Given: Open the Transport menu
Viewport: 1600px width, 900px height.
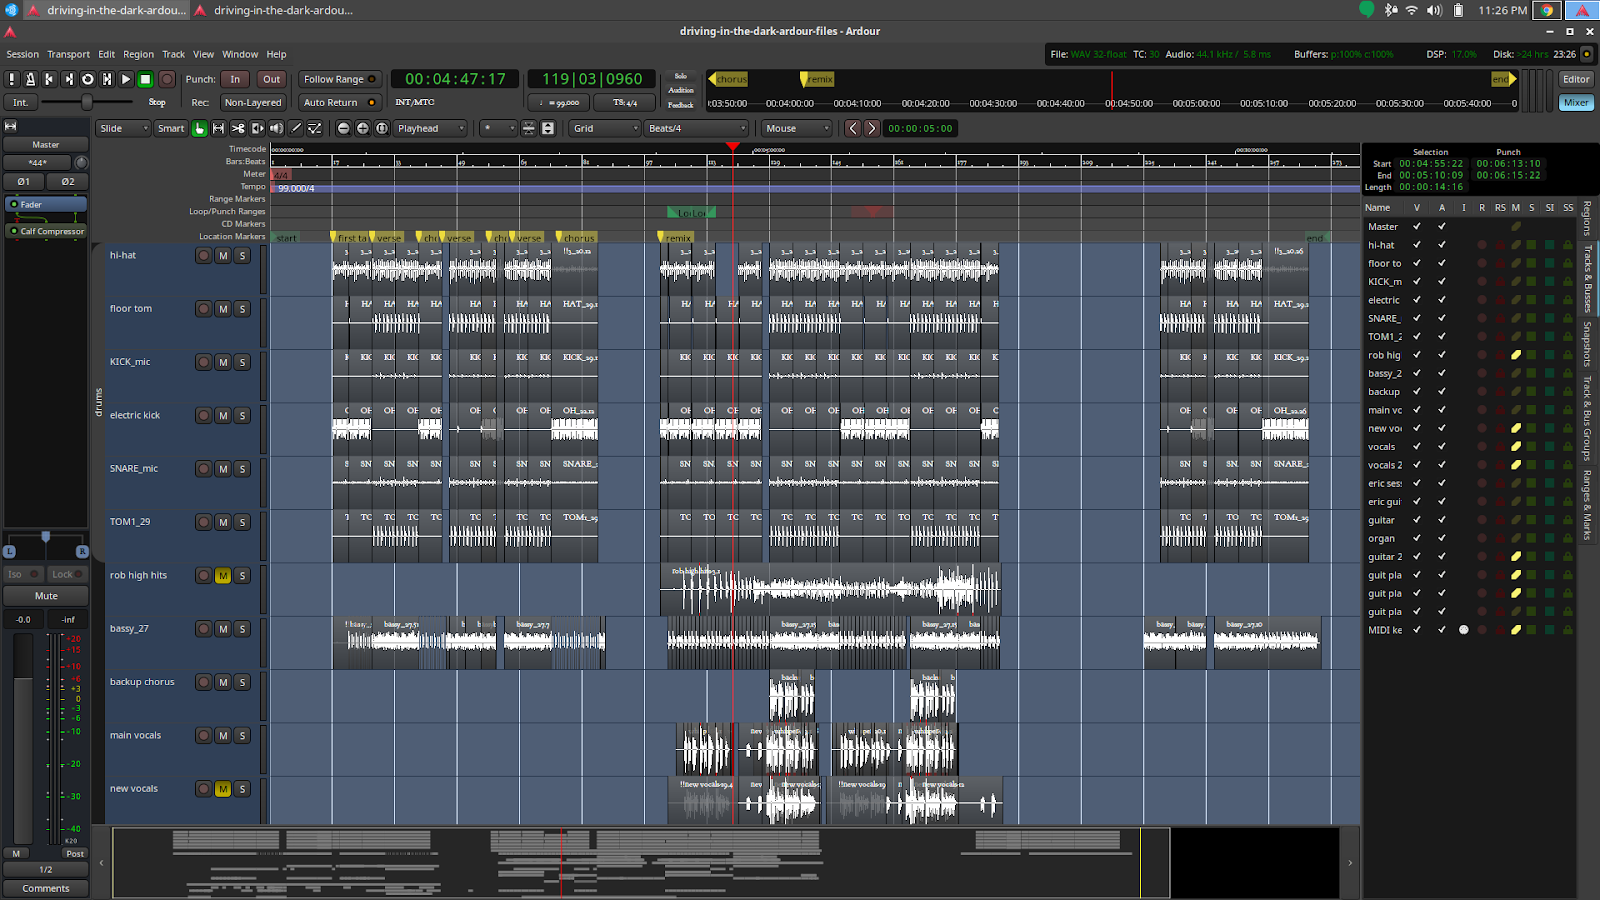Looking at the screenshot, I should coord(68,54).
